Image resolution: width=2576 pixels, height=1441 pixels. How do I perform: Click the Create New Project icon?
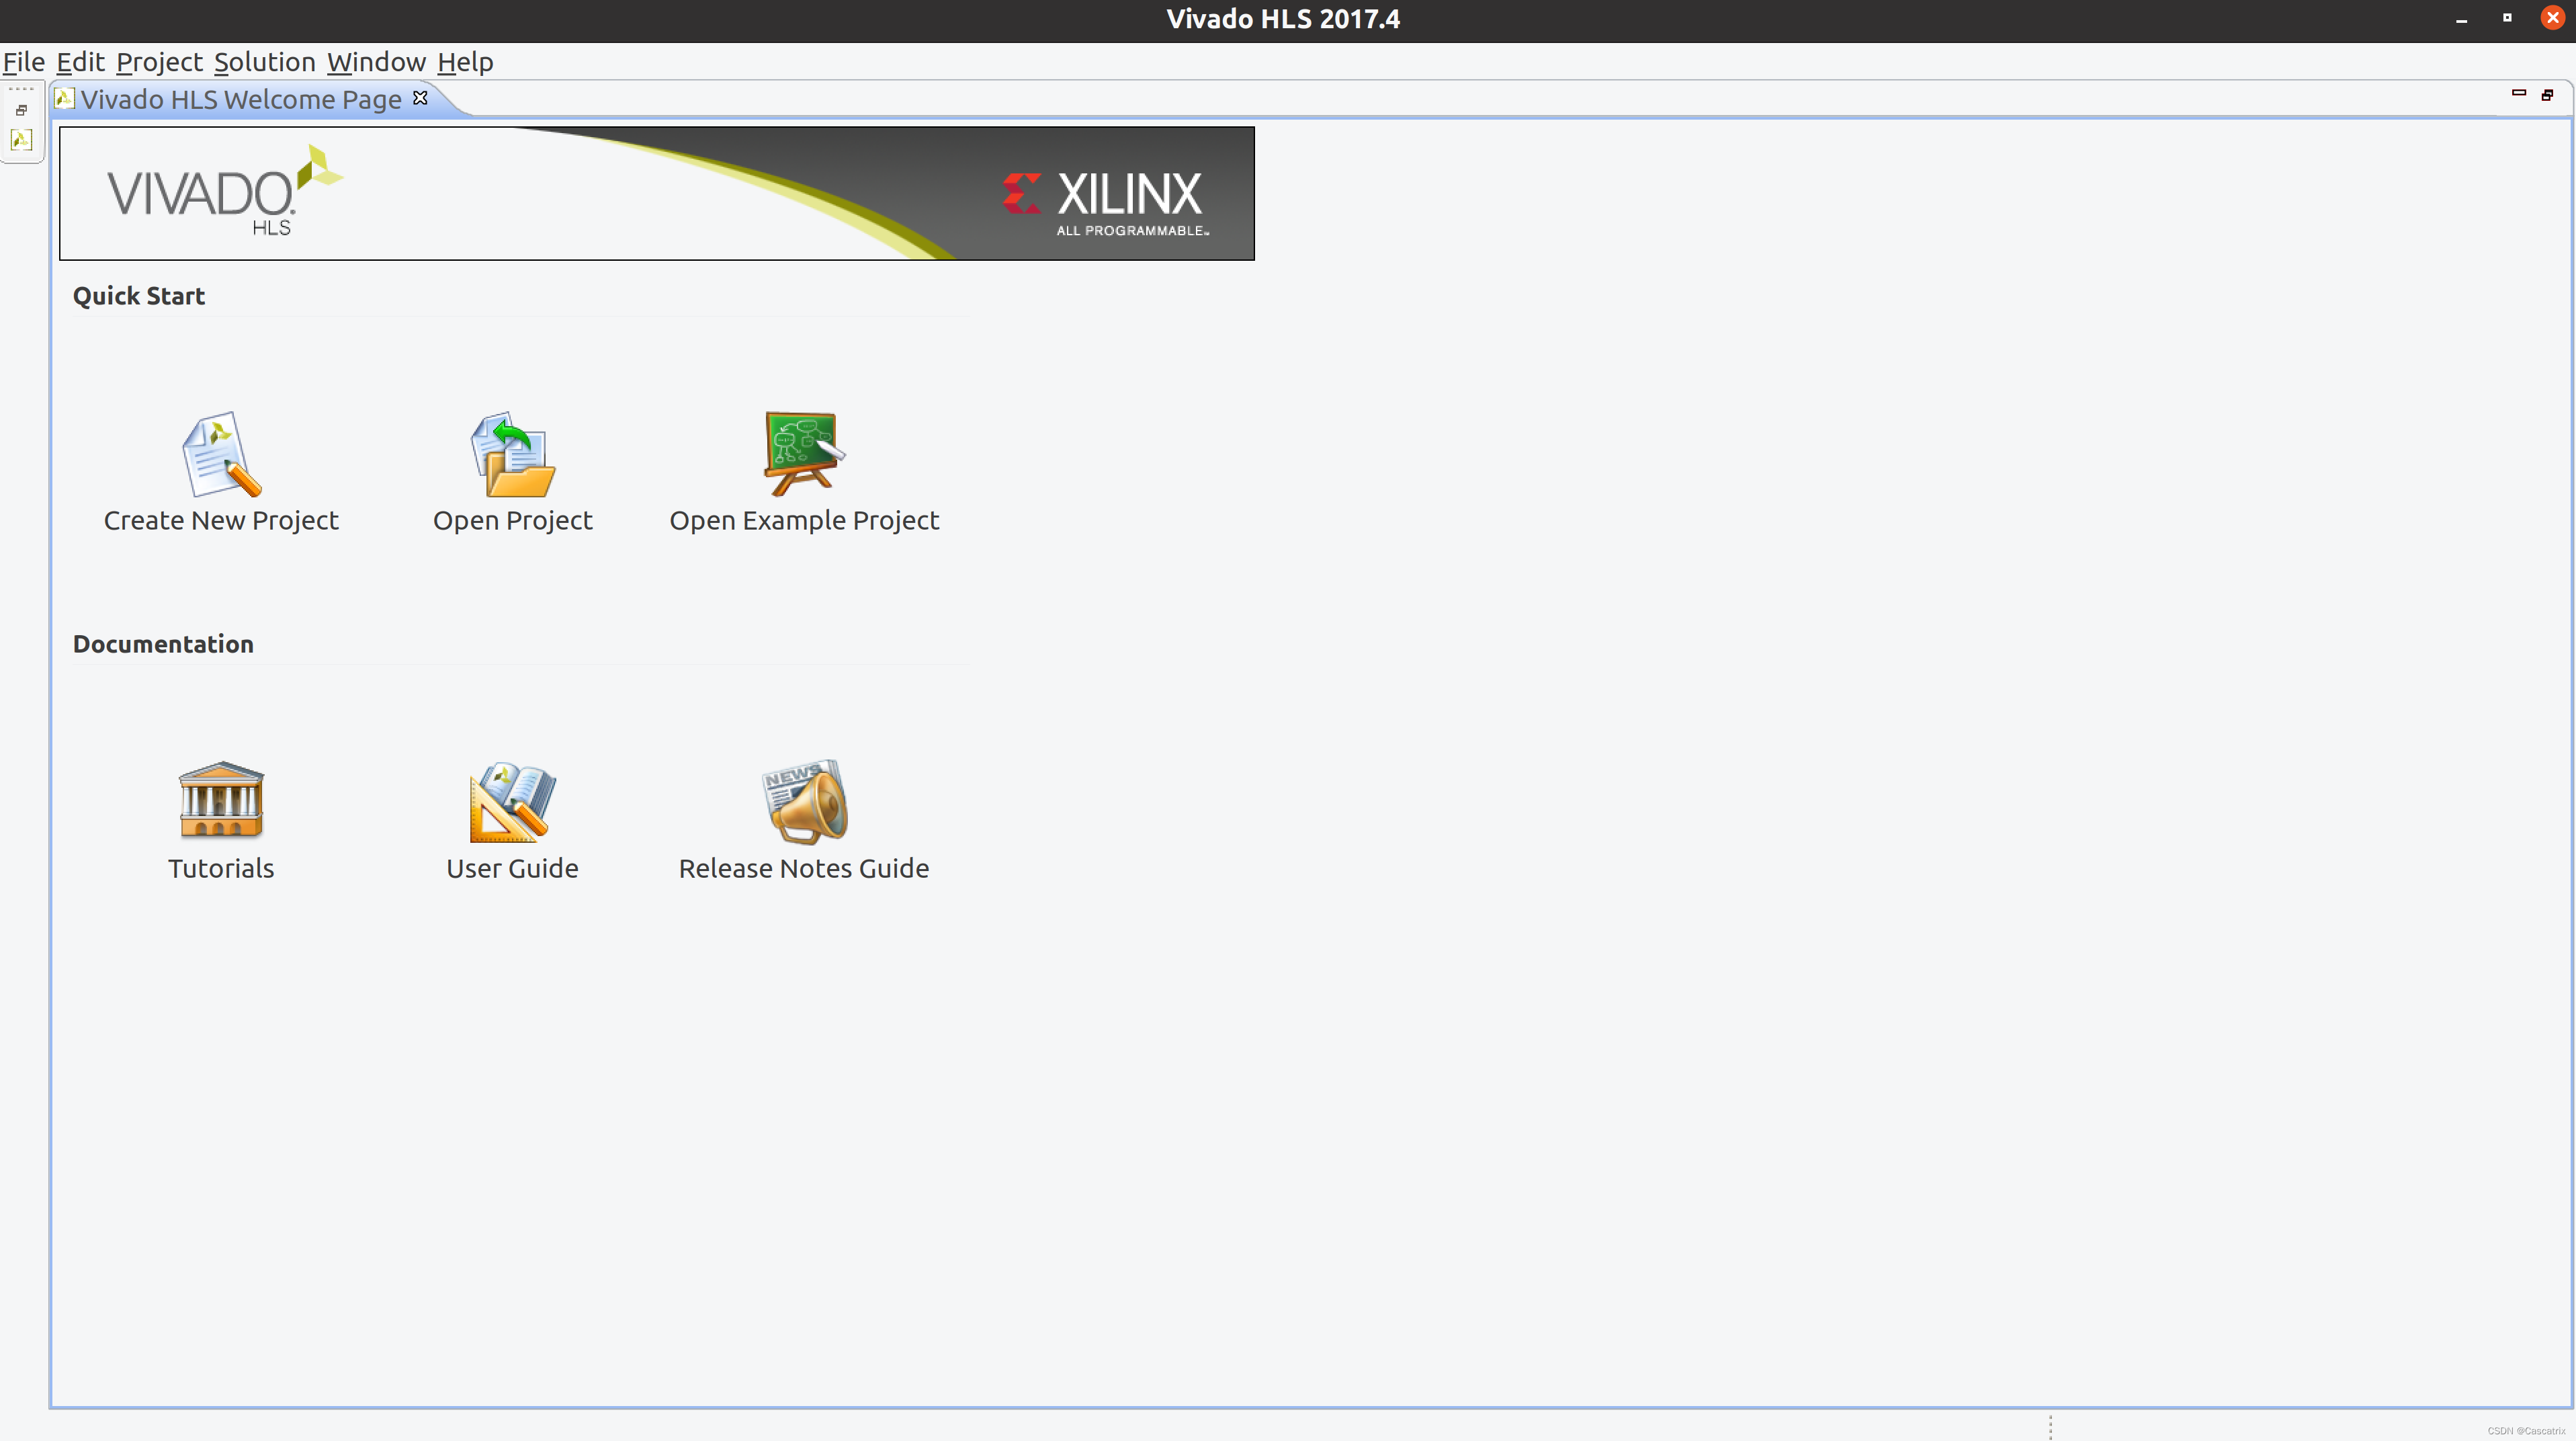point(220,452)
